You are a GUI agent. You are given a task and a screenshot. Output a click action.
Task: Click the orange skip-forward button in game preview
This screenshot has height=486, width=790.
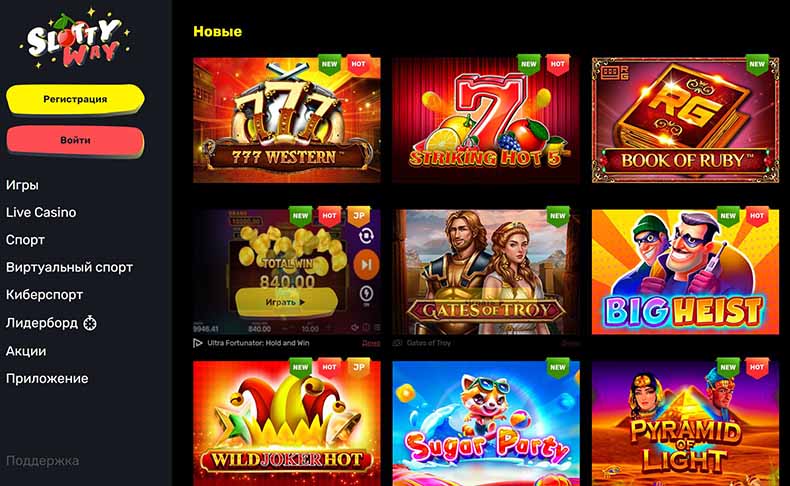tap(366, 264)
